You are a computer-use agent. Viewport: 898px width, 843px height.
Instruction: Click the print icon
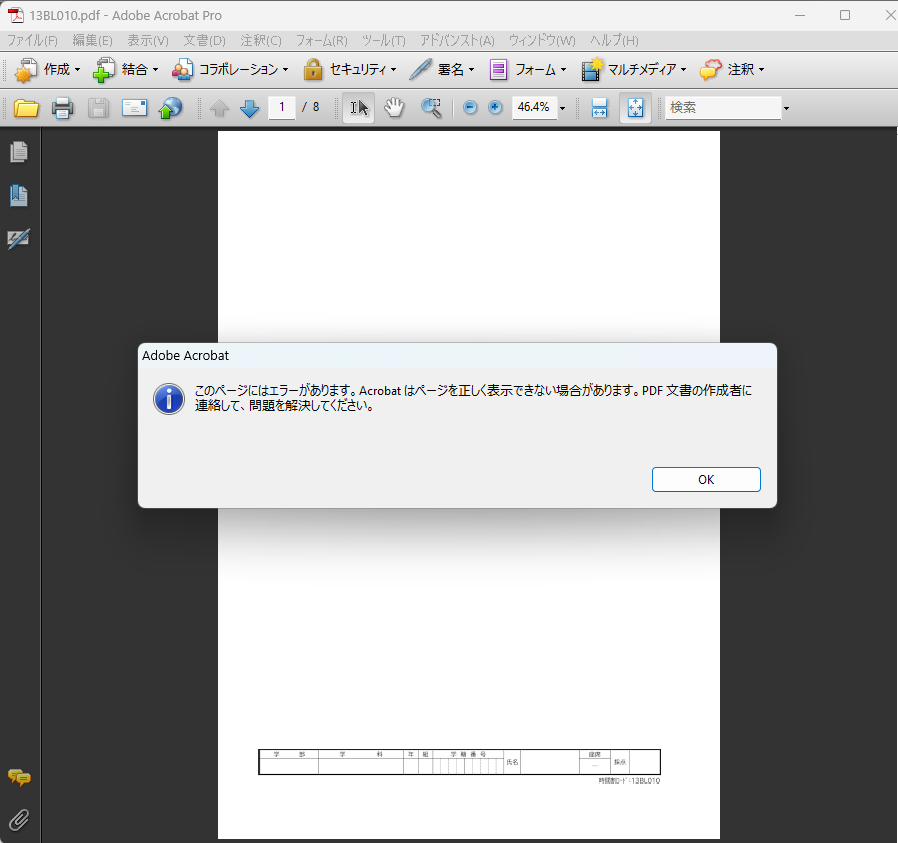pyautogui.click(x=62, y=108)
